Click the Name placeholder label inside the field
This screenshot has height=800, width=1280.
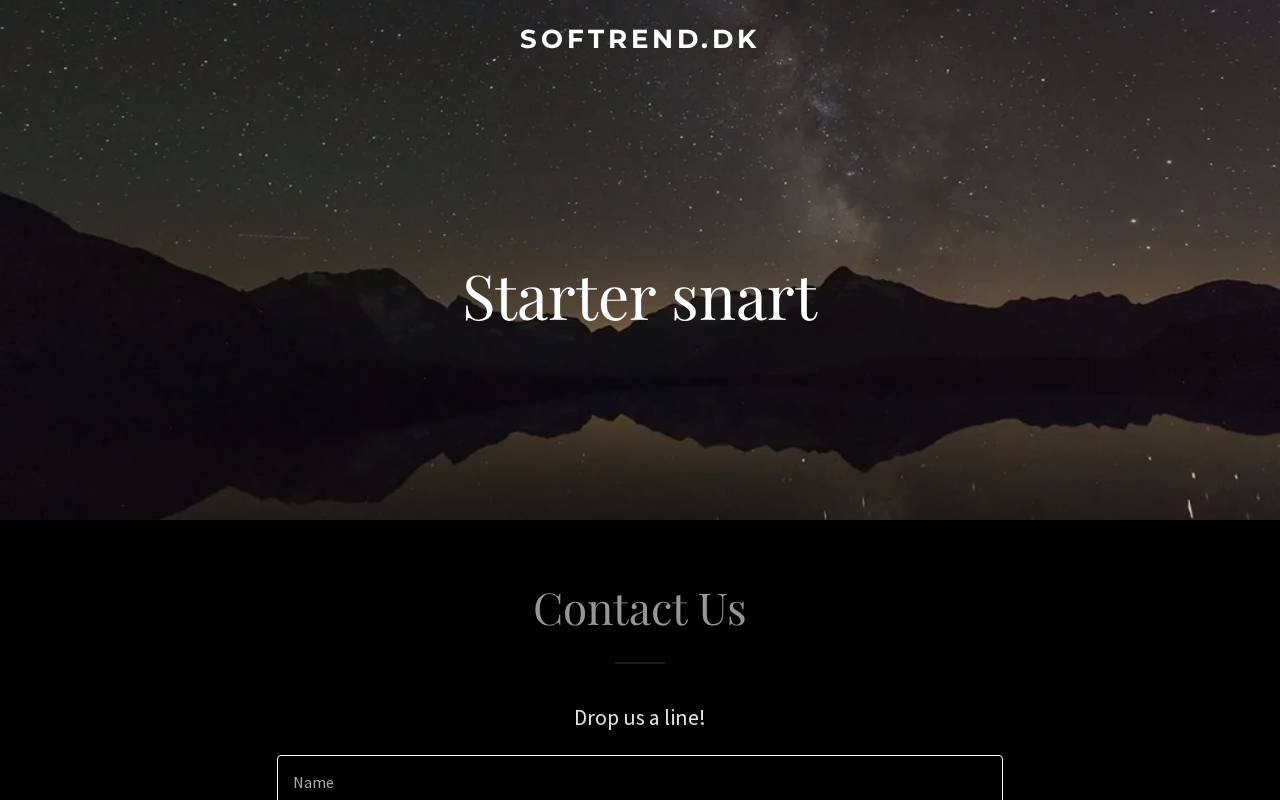click(x=313, y=782)
